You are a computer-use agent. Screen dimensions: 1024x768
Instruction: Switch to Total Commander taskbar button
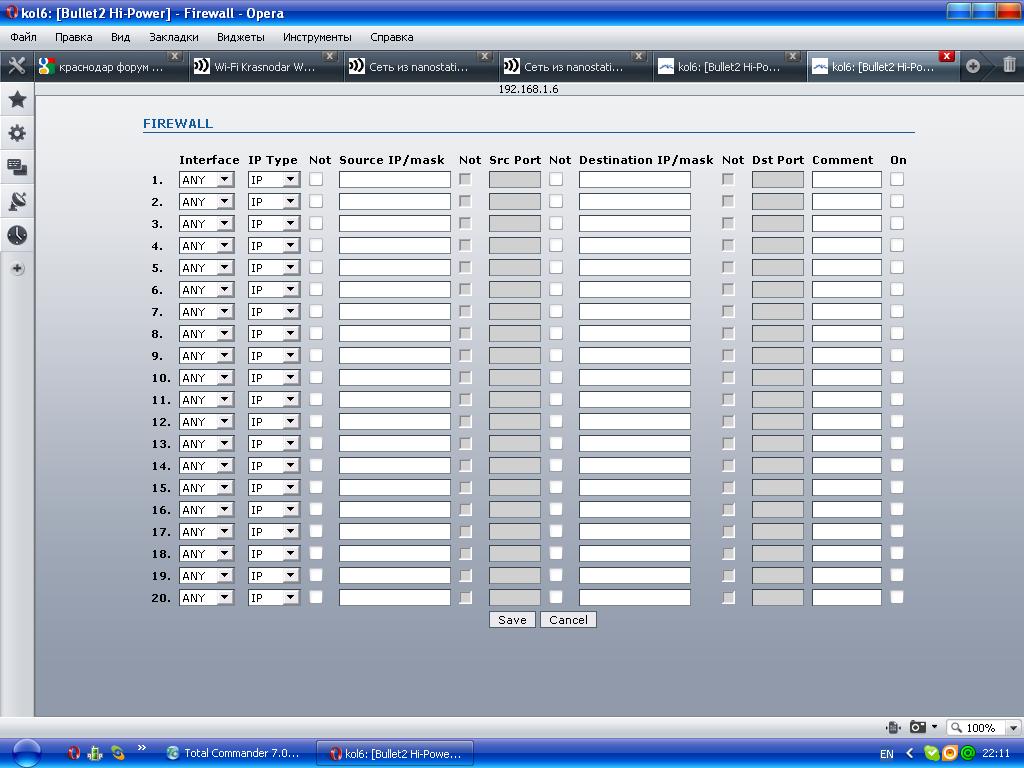pyautogui.click(x=235, y=753)
